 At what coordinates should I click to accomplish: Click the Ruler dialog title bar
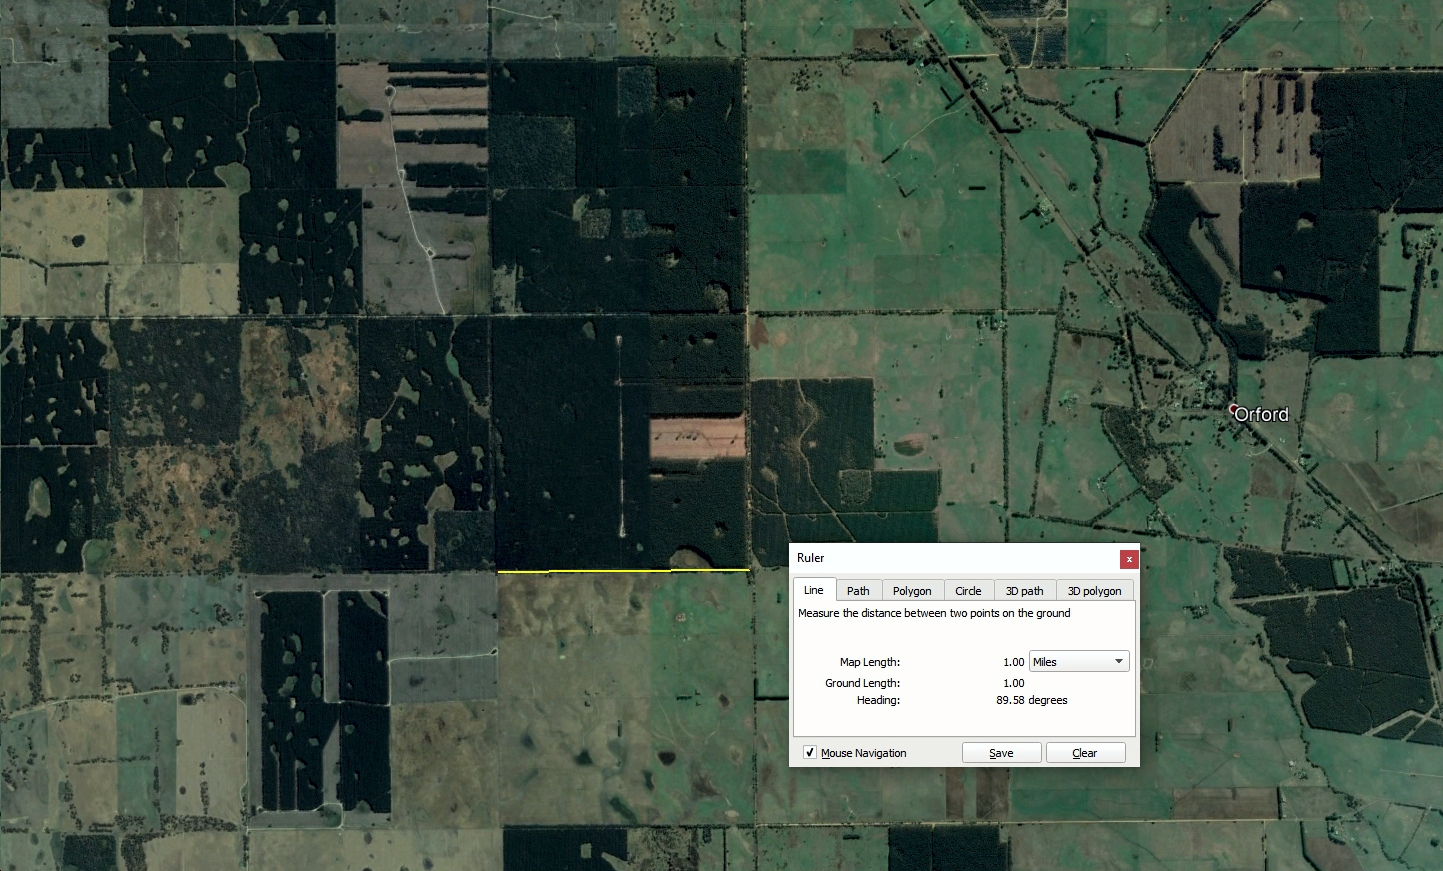click(950, 558)
